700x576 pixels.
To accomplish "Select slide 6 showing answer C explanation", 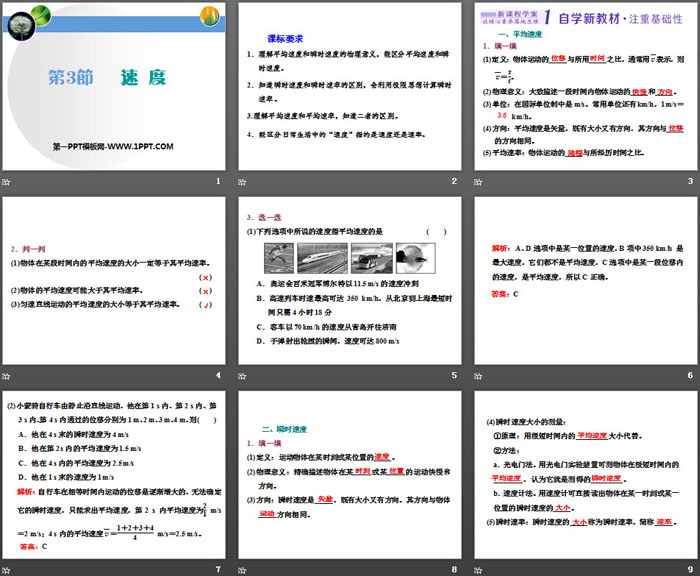I will tap(585, 282).
